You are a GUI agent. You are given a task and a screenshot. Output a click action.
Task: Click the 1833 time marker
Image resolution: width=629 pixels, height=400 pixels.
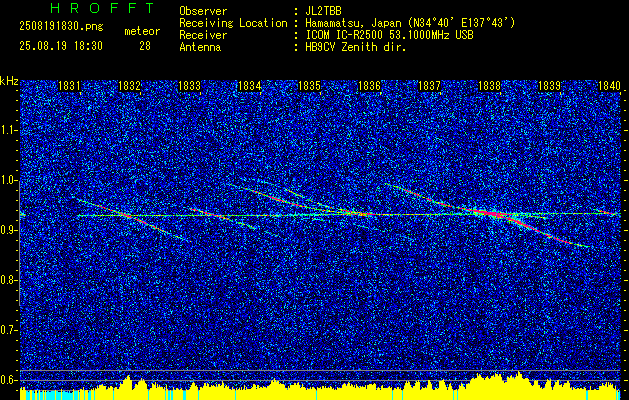click(x=189, y=86)
